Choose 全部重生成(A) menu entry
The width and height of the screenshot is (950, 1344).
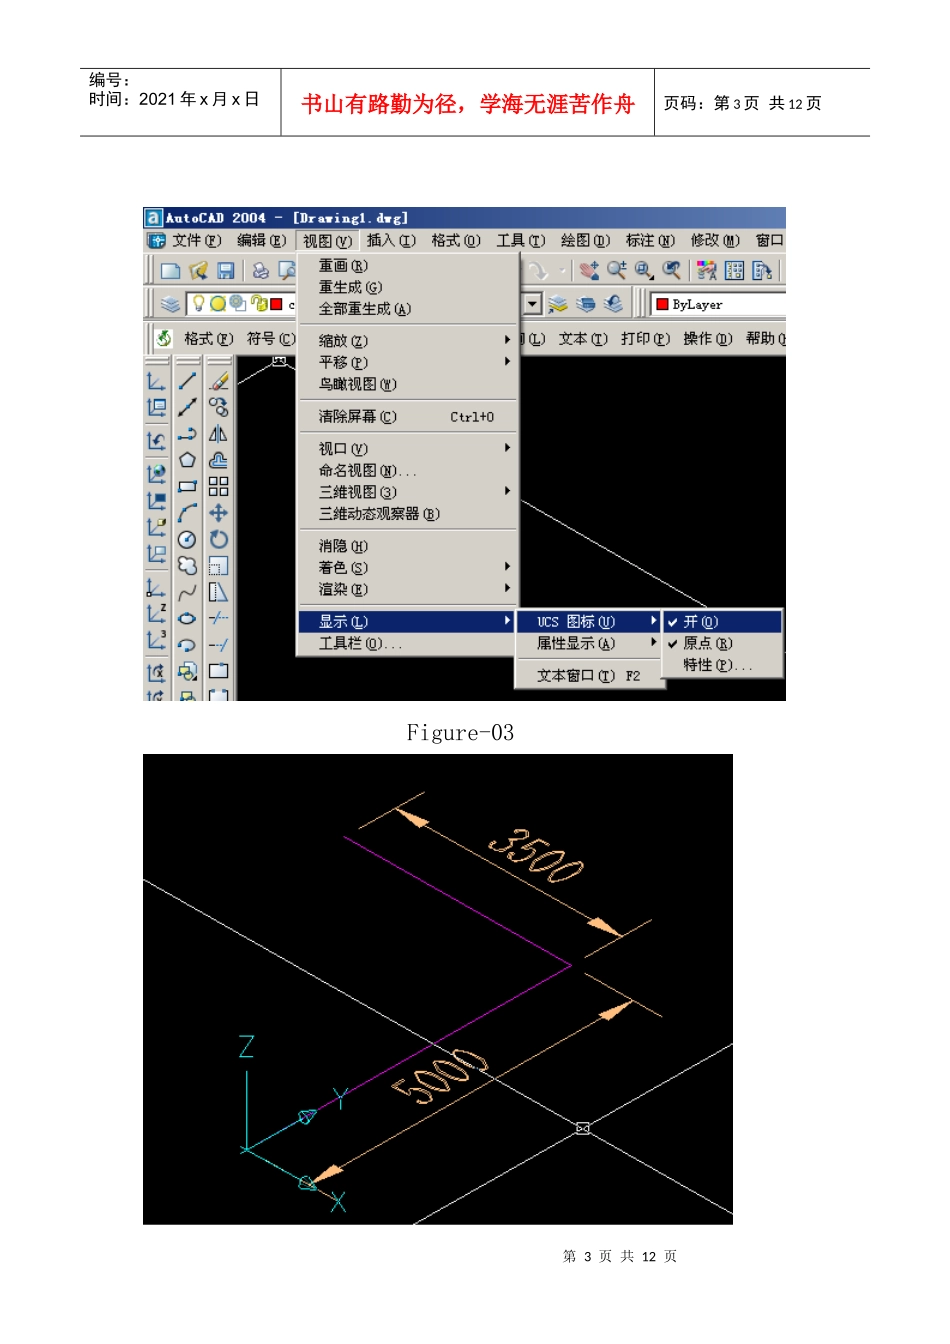click(x=407, y=308)
